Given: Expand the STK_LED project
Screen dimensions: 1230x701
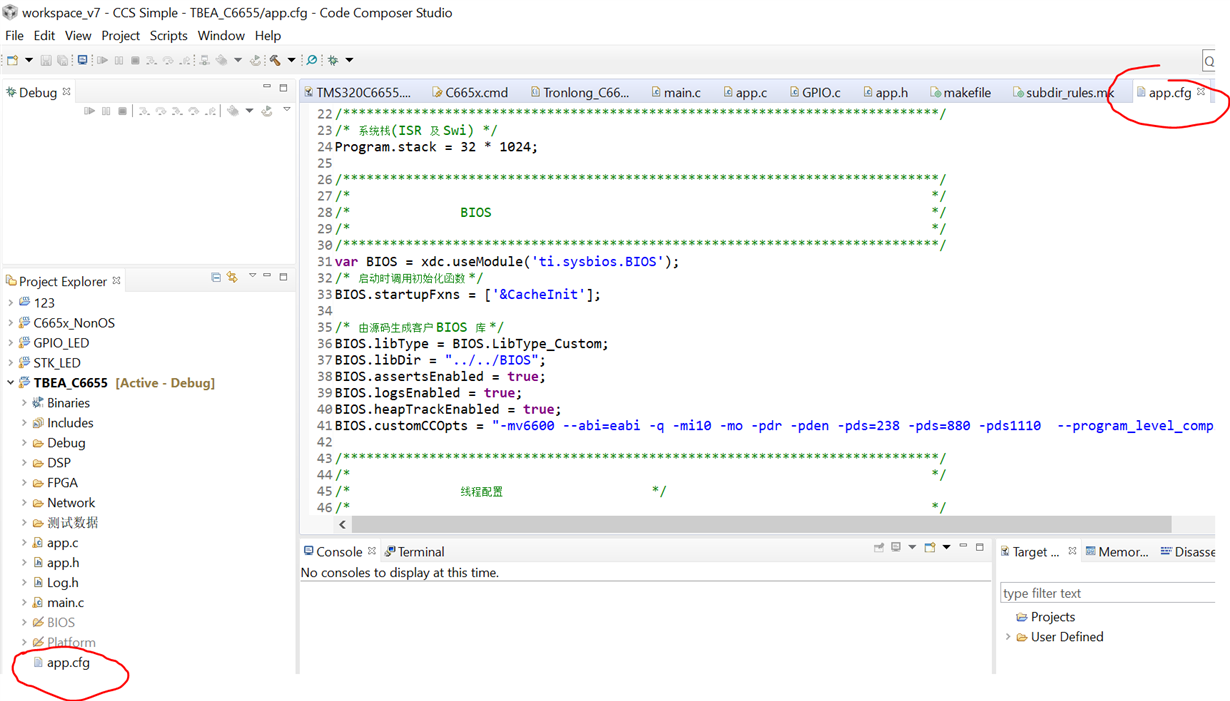Looking at the screenshot, I should tap(11, 362).
